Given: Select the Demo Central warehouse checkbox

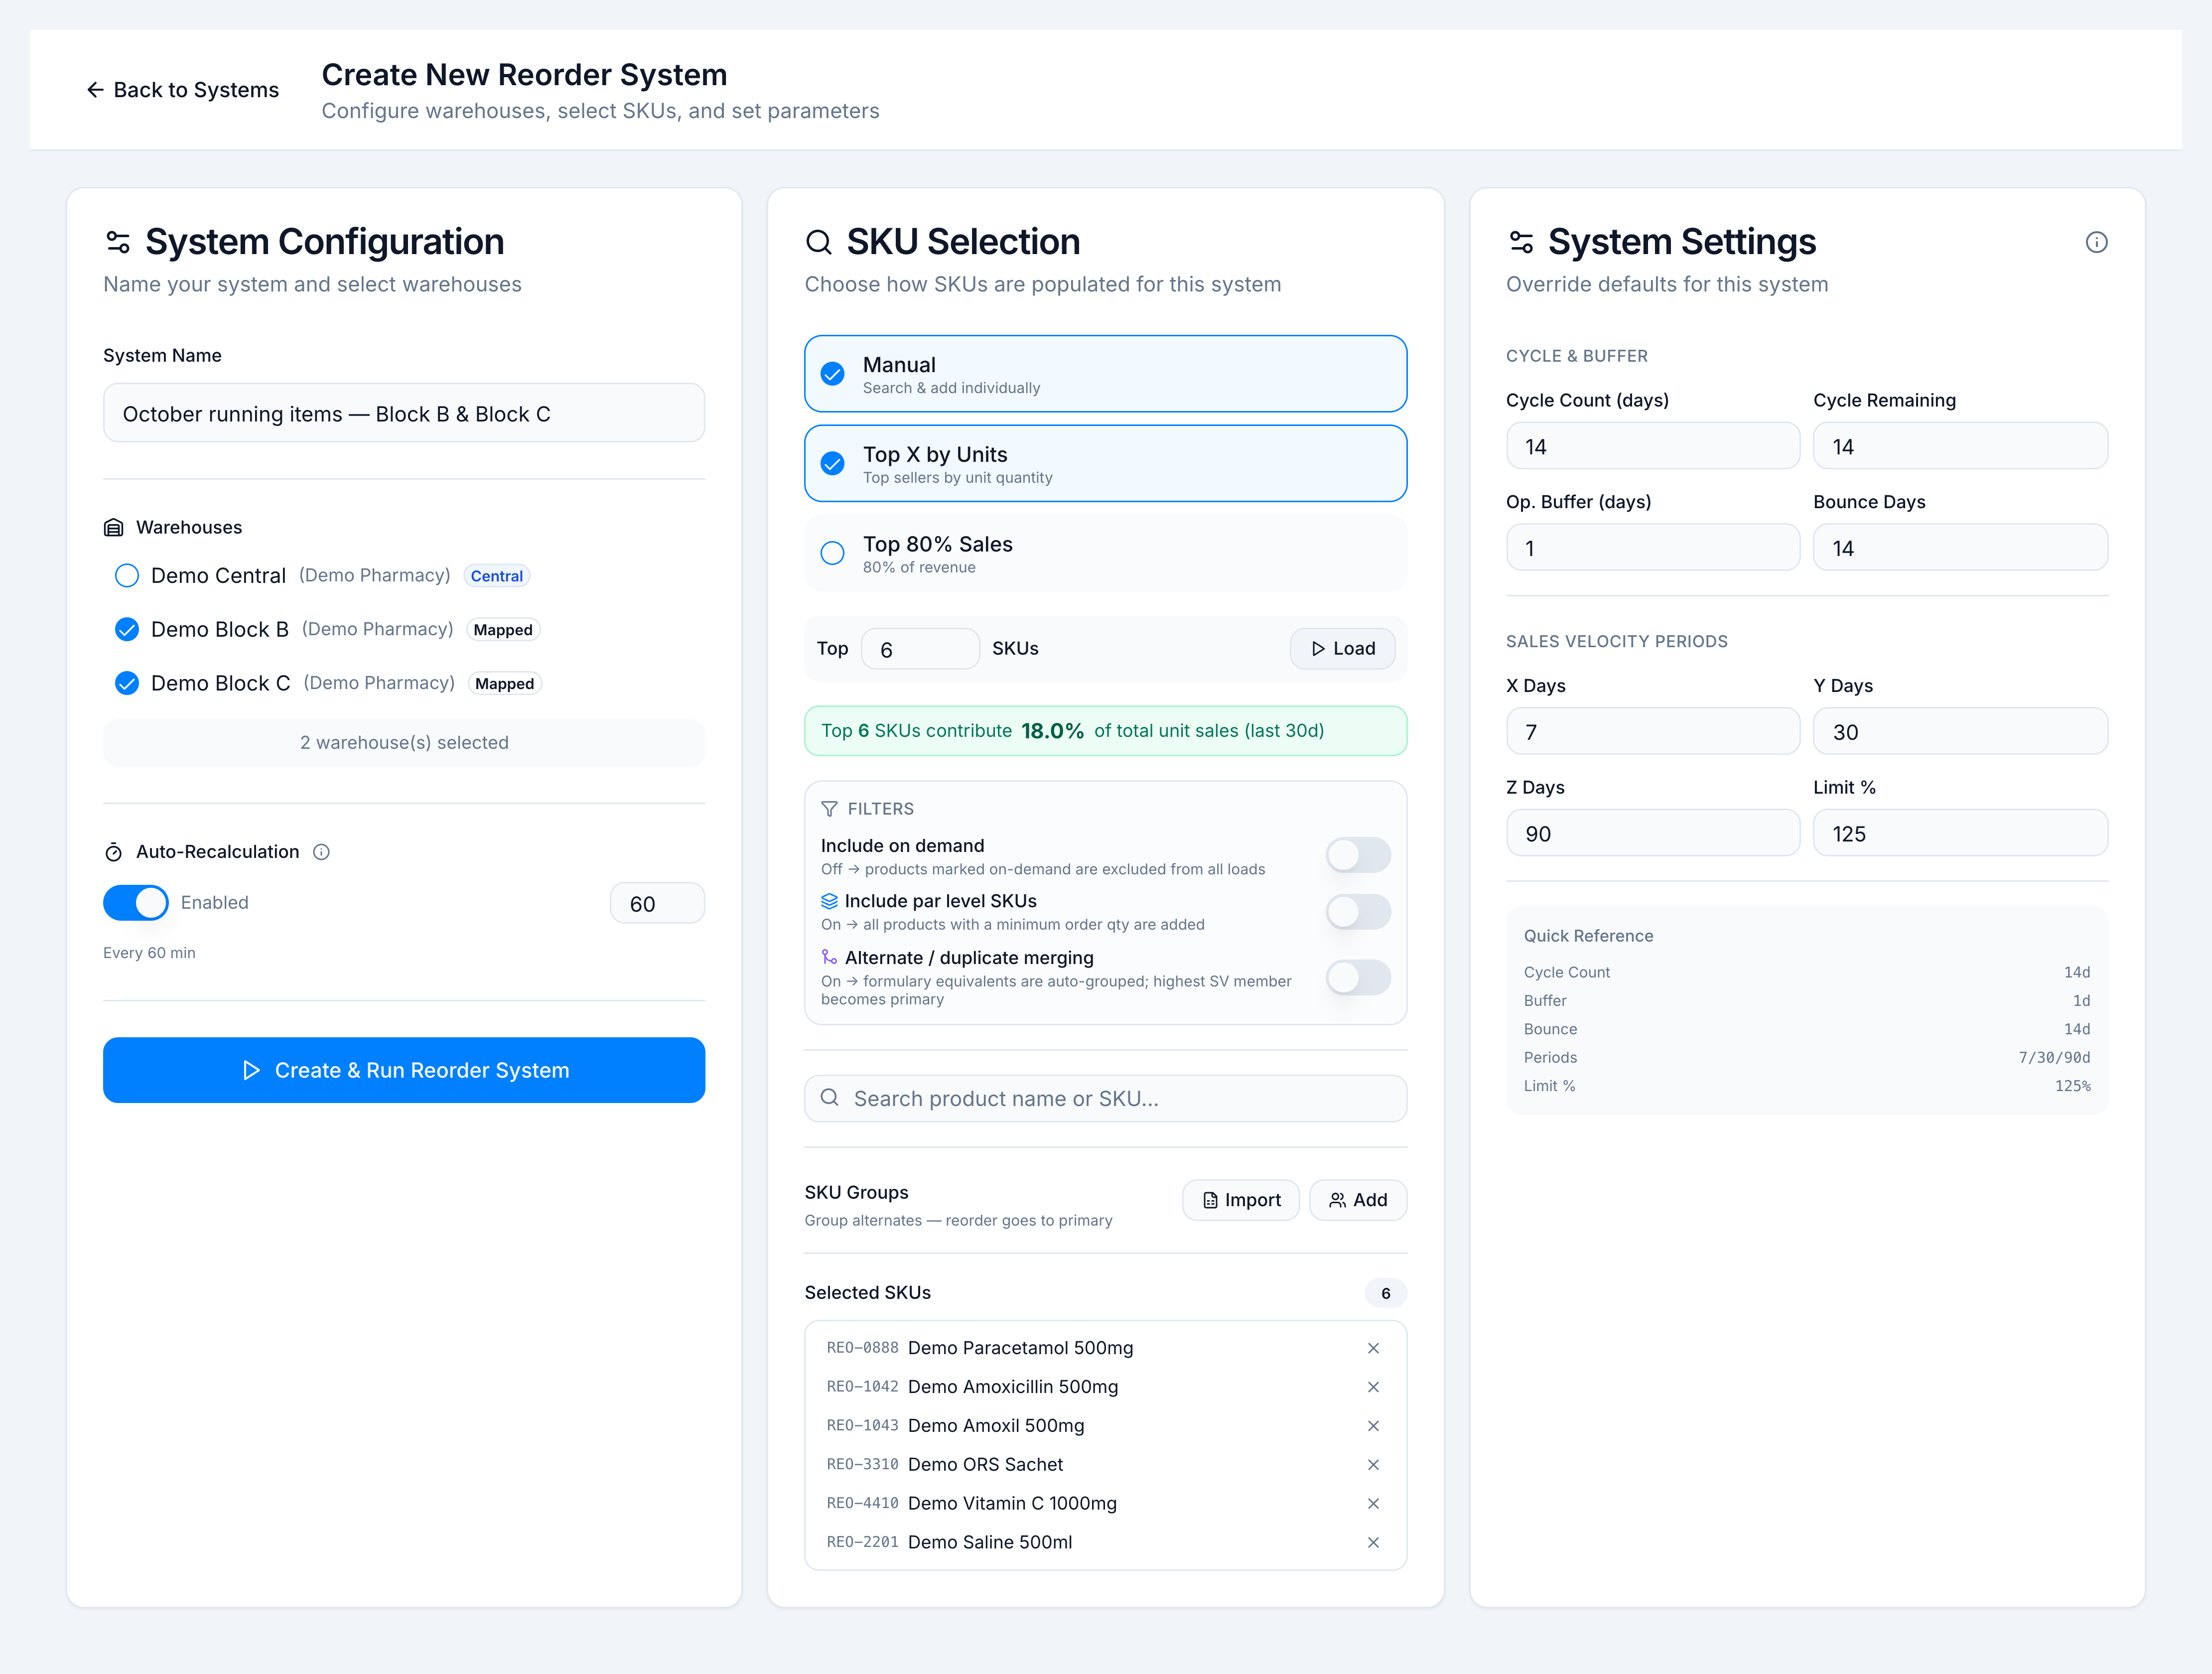Looking at the screenshot, I should click(127, 576).
